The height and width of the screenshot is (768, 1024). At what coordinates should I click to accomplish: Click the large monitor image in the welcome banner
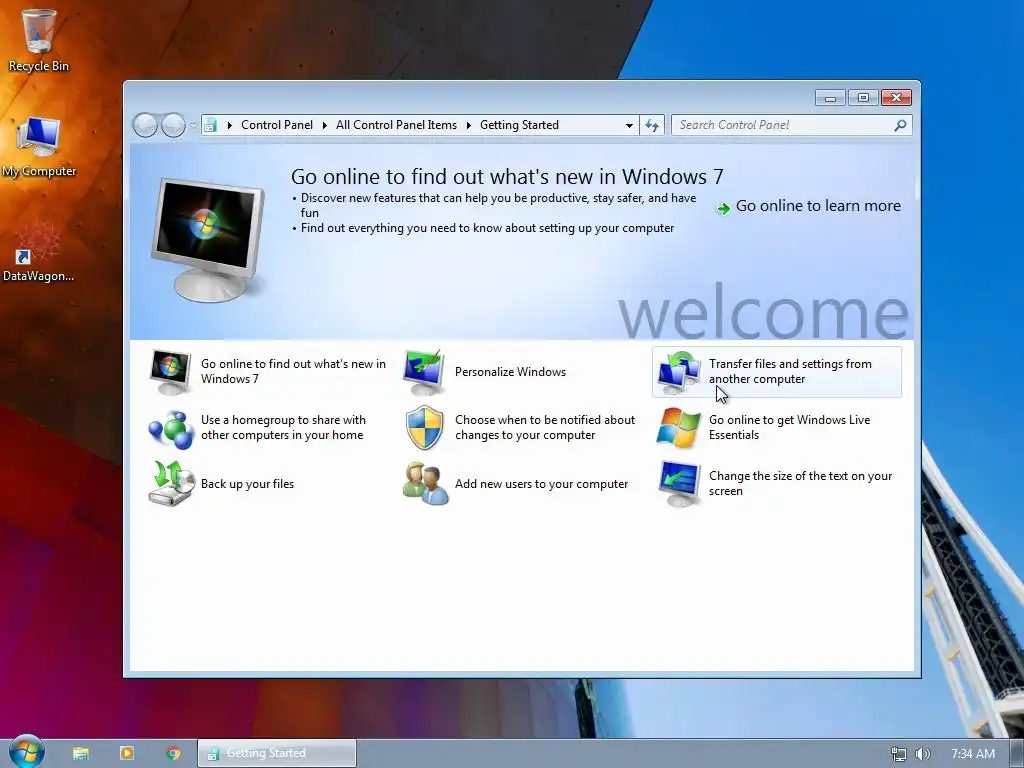pyautogui.click(x=209, y=239)
